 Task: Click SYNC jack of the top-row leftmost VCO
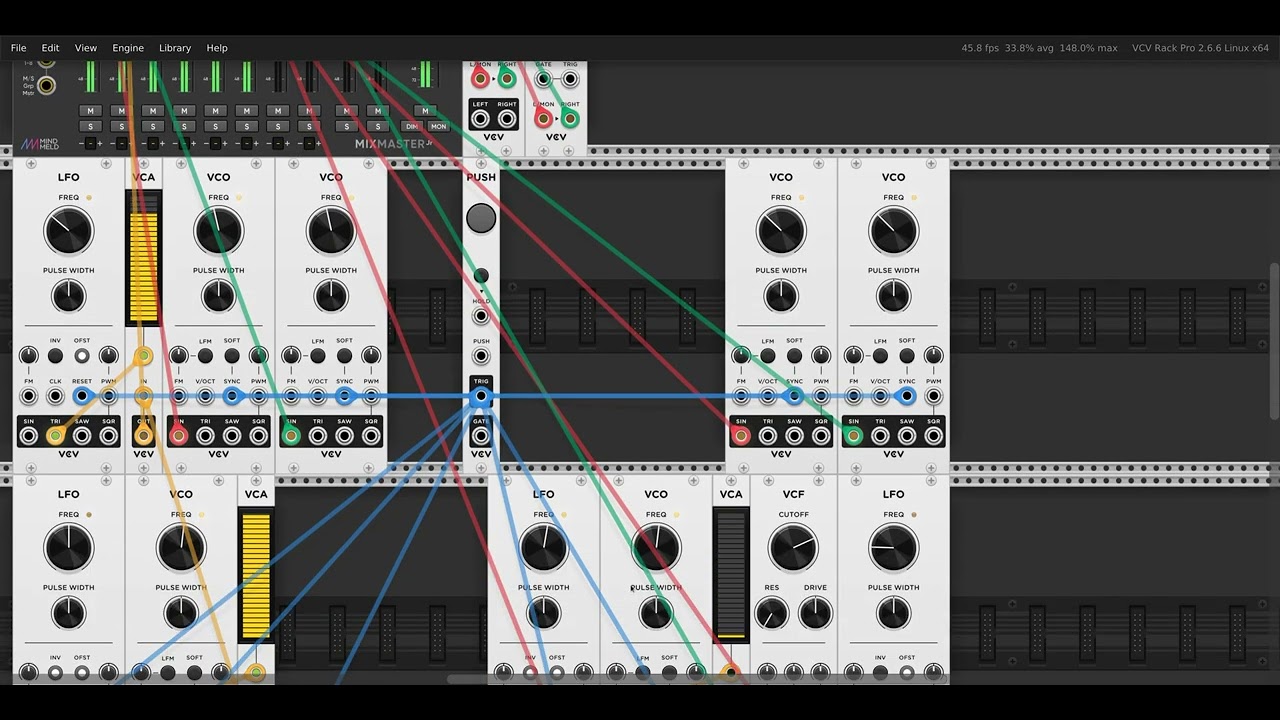pyautogui.click(x=232, y=396)
